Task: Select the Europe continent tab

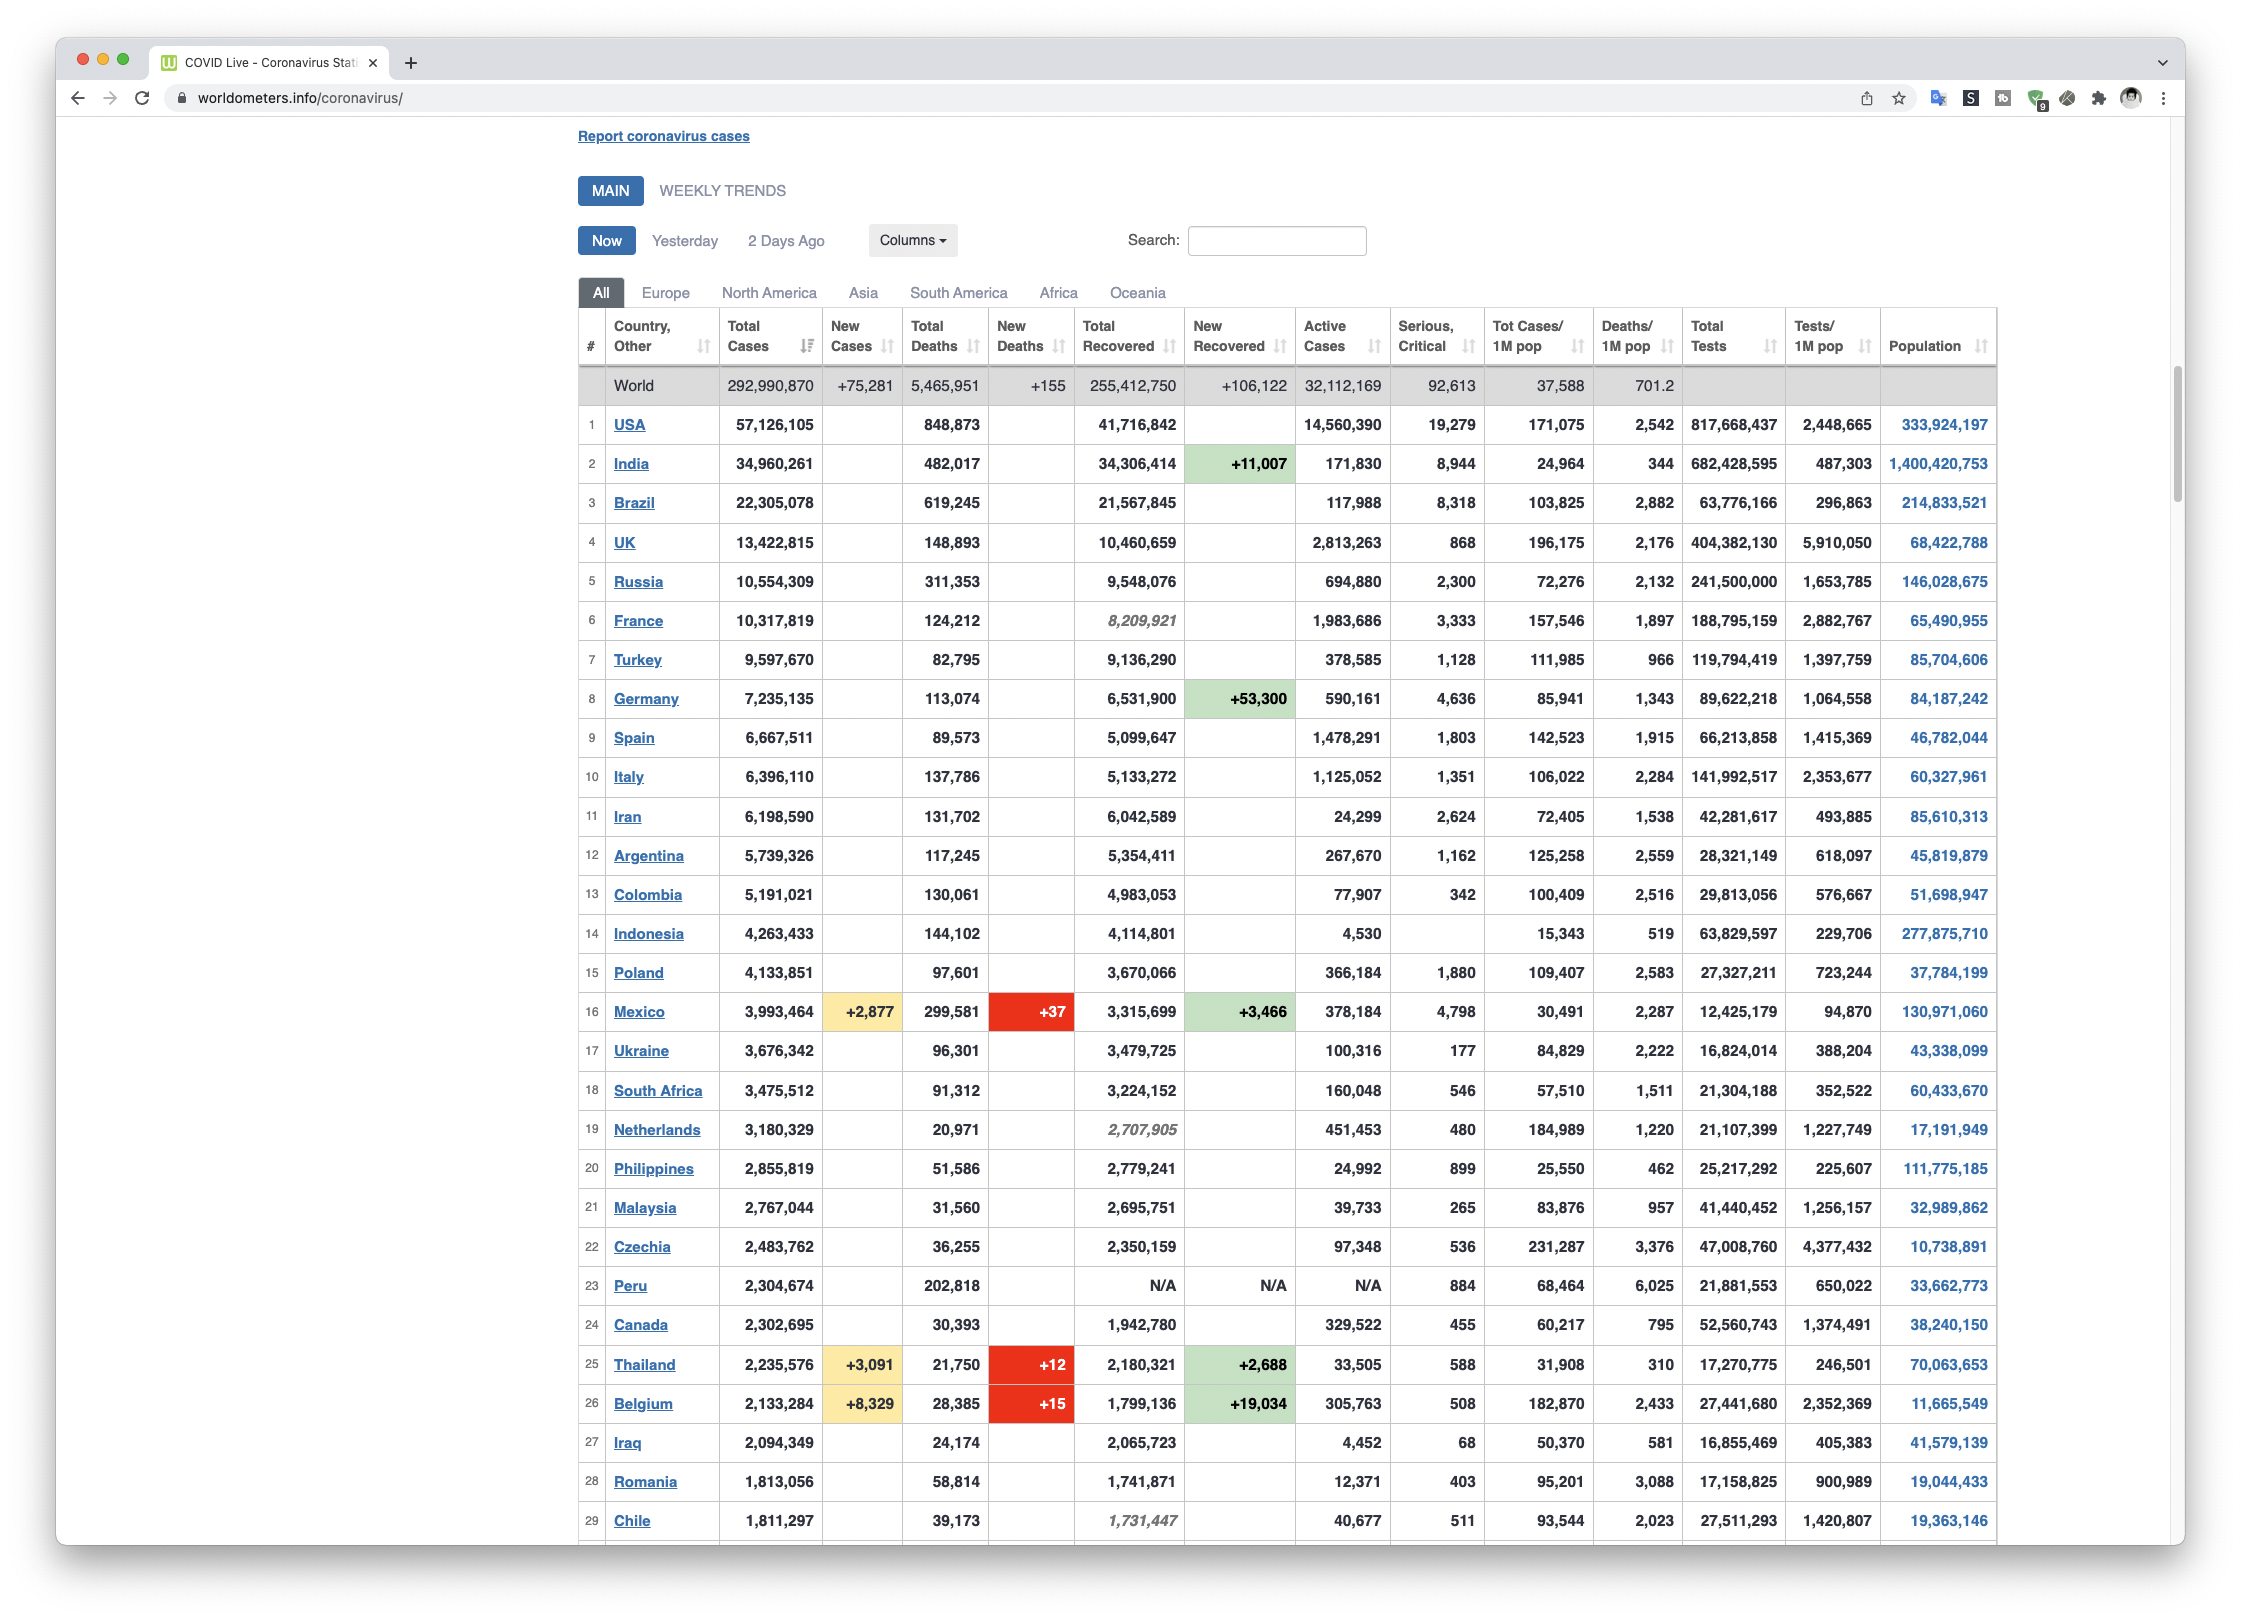Action: click(665, 293)
